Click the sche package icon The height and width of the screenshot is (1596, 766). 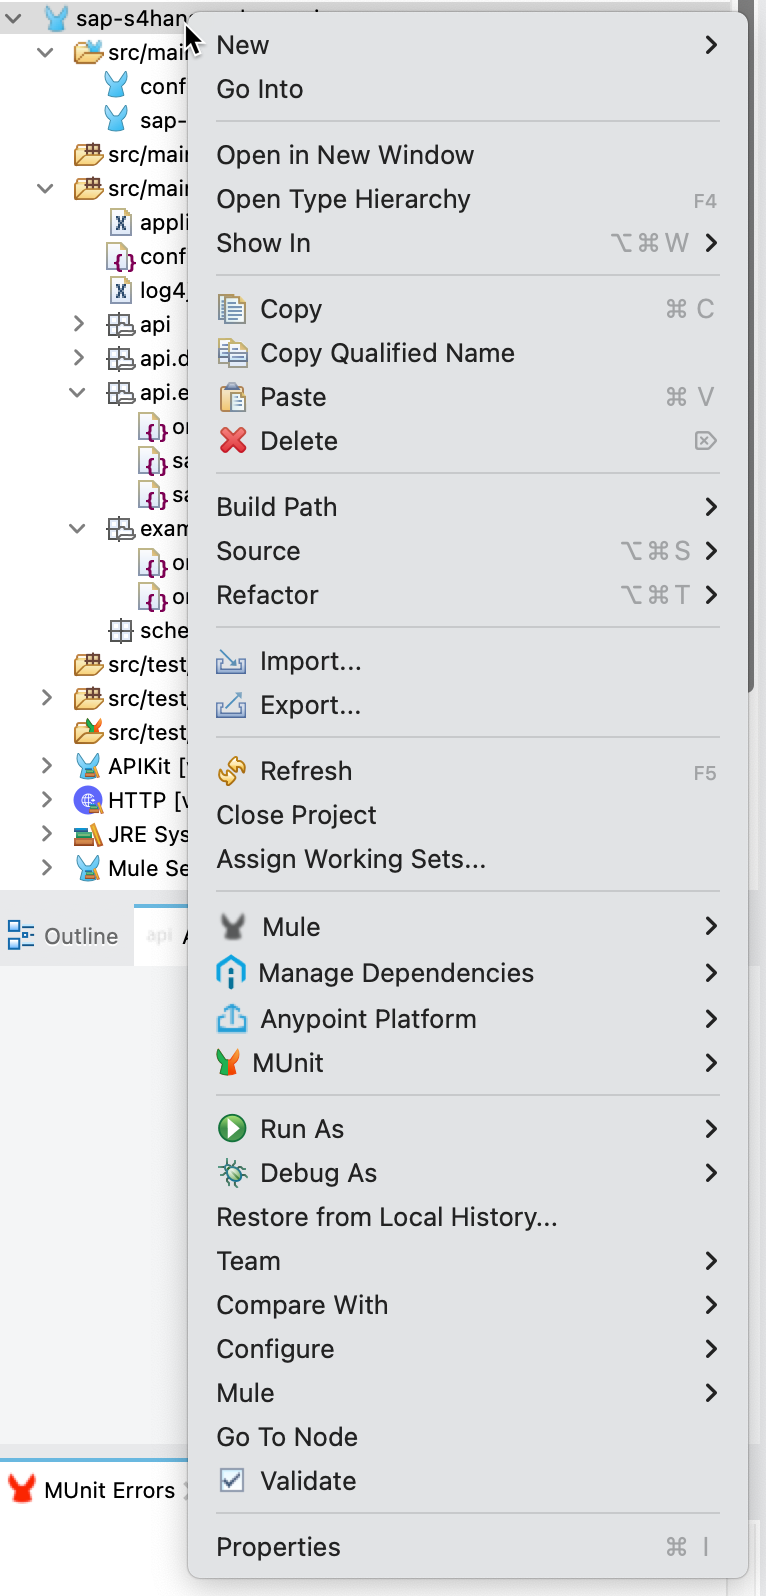pyautogui.click(x=120, y=630)
